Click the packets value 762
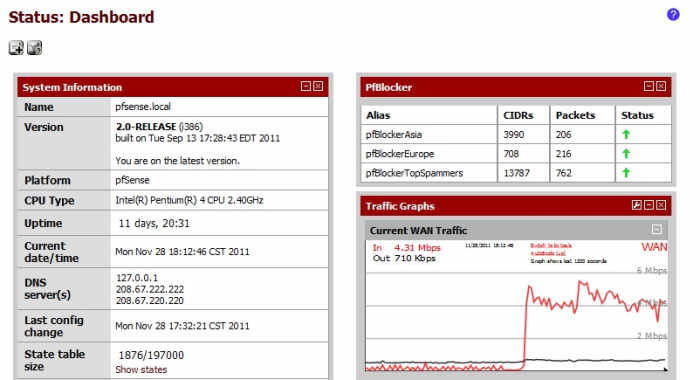This screenshot has width=700, height=380. [563, 173]
